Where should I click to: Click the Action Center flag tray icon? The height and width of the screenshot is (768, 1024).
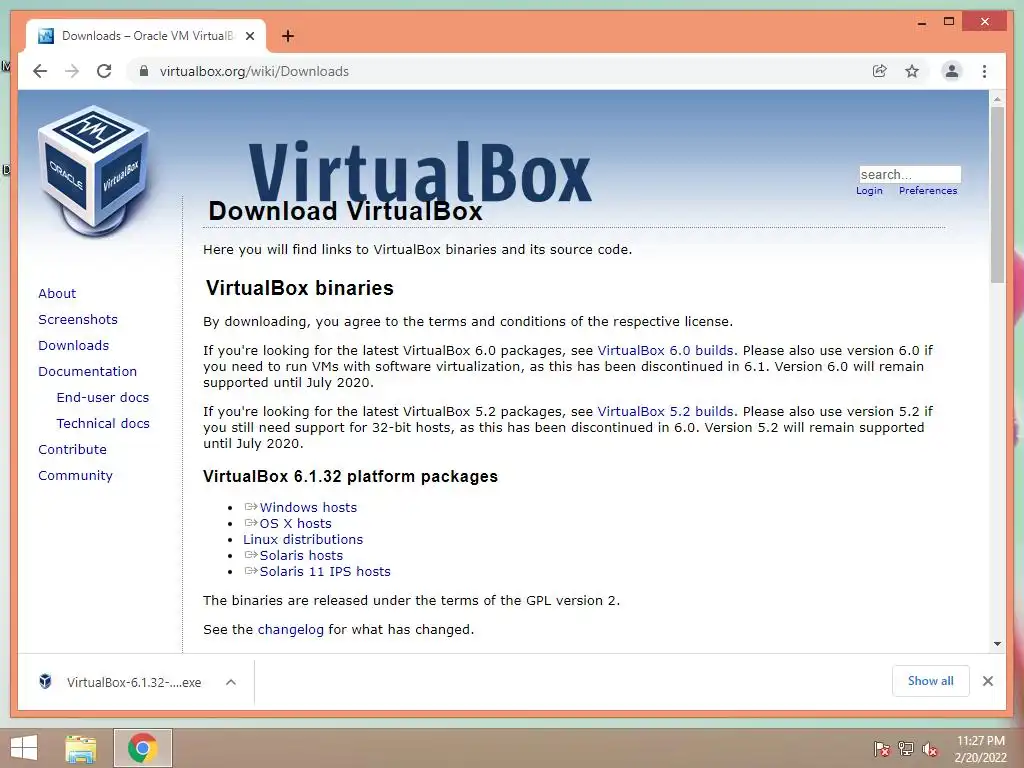tap(881, 749)
